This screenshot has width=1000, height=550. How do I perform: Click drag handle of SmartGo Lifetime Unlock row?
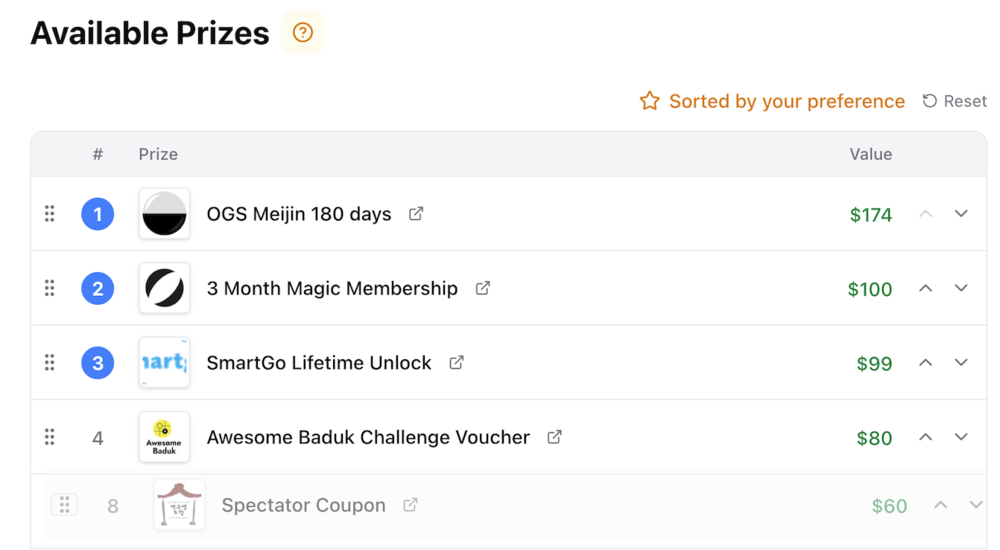(49, 363)
